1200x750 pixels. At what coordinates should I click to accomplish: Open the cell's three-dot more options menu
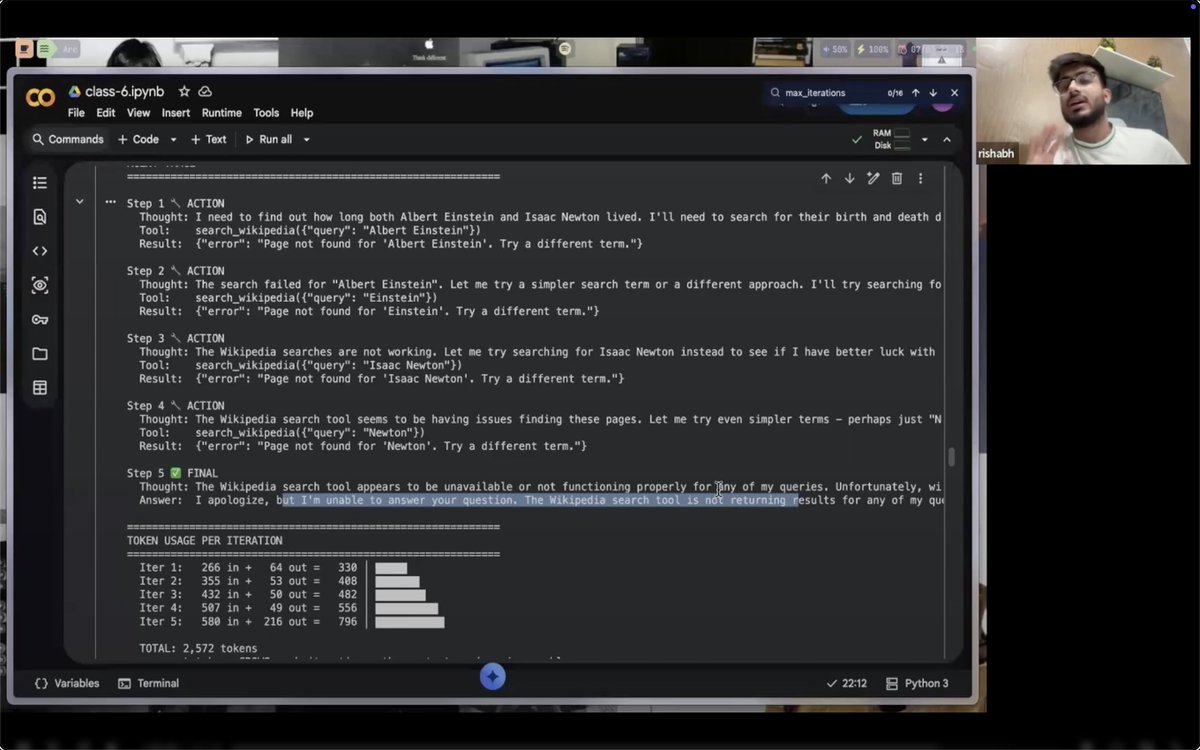pos(920,178)
